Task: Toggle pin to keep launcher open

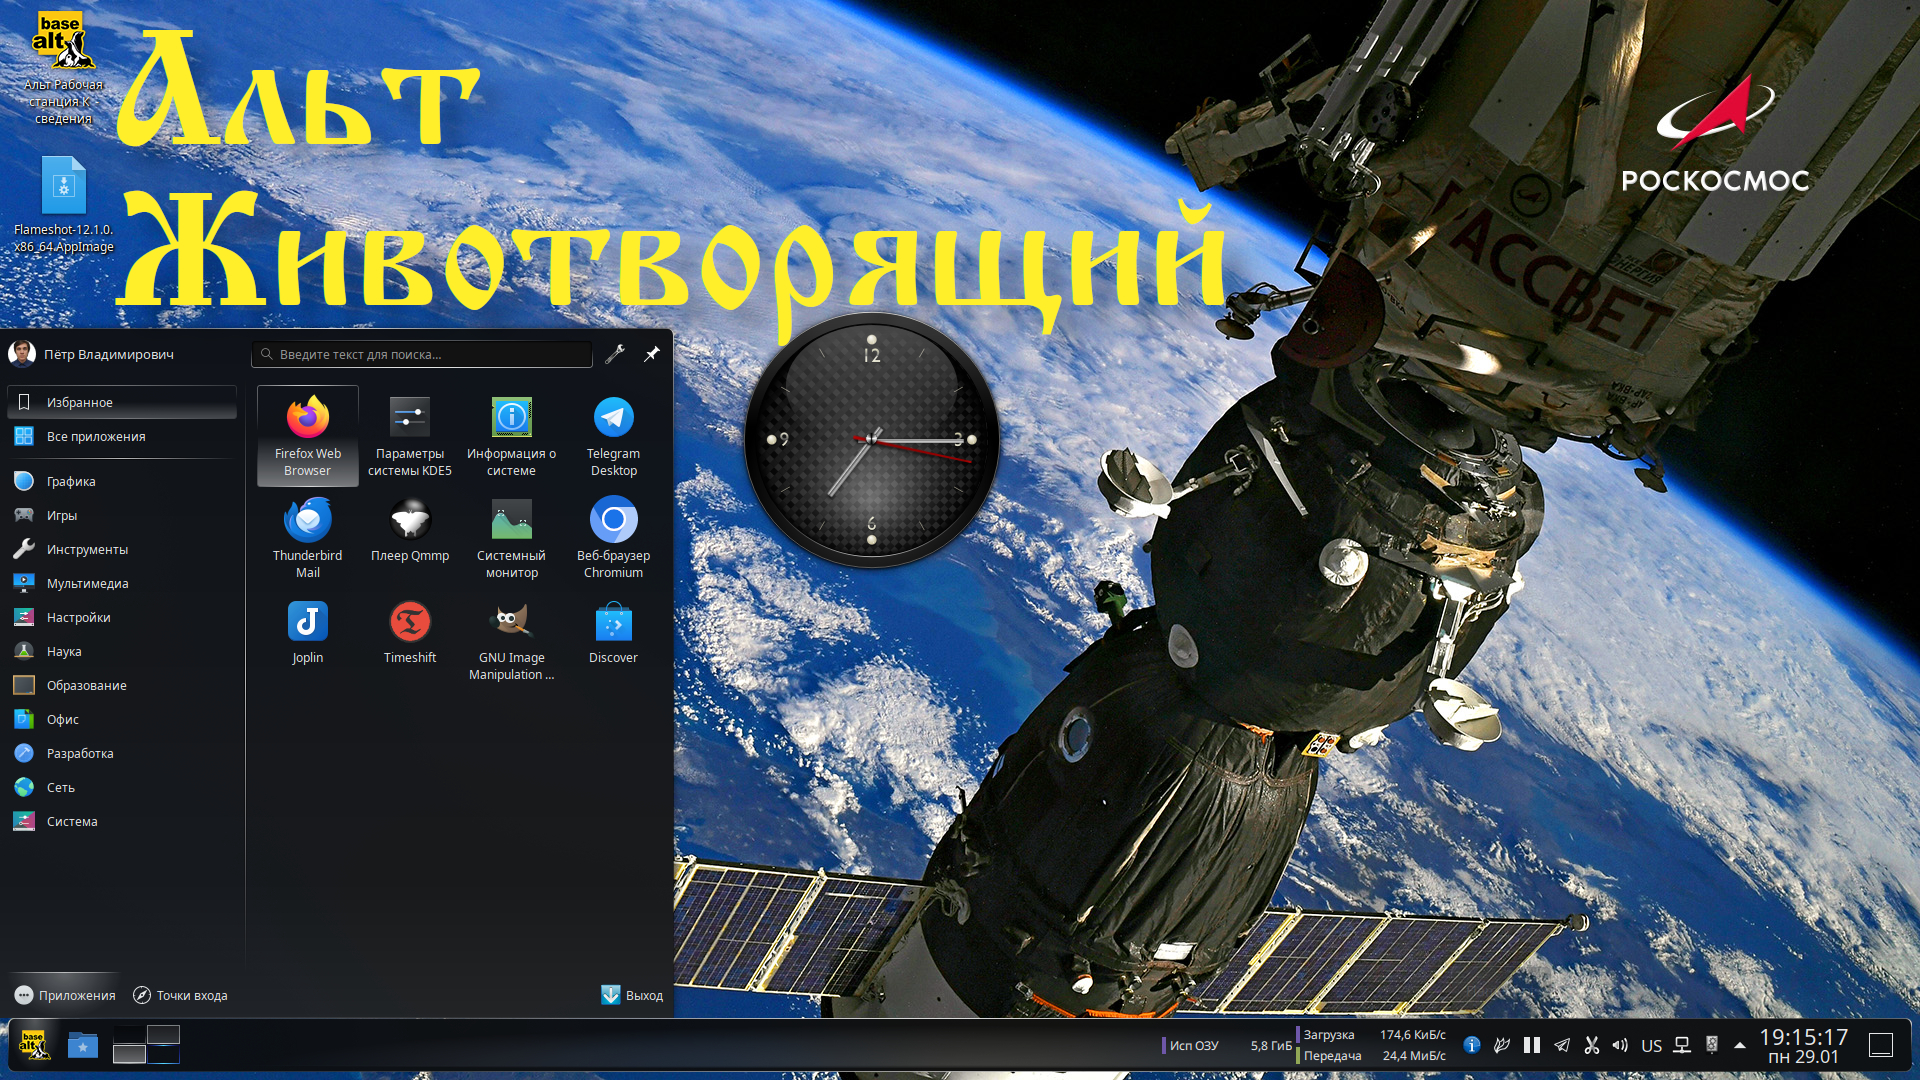Action: coord(651,354)
